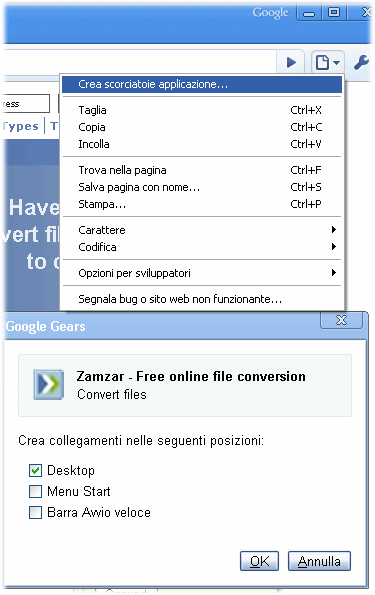Confirm with the OK button

[x=260, y=561]
